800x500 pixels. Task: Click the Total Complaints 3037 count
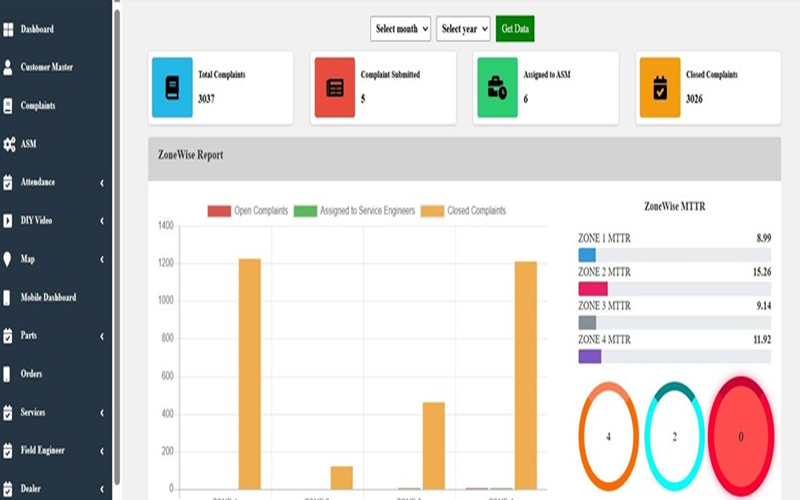tap(207, 99)
